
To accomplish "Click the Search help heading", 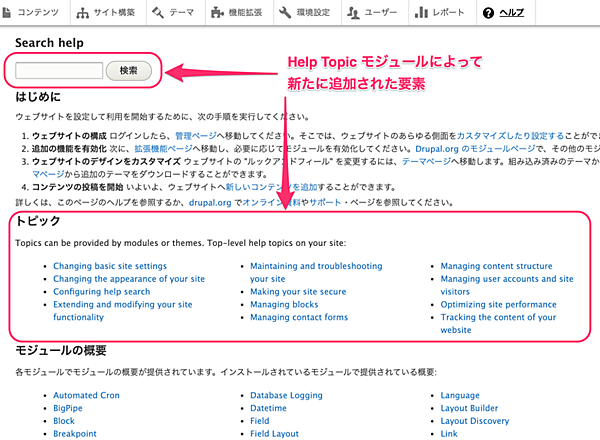I will click(x=49, y=43).
